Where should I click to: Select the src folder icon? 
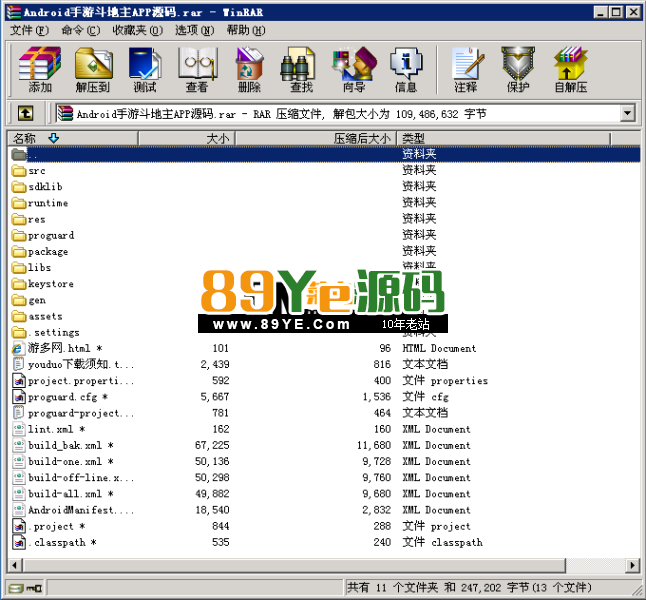(19, 171)
